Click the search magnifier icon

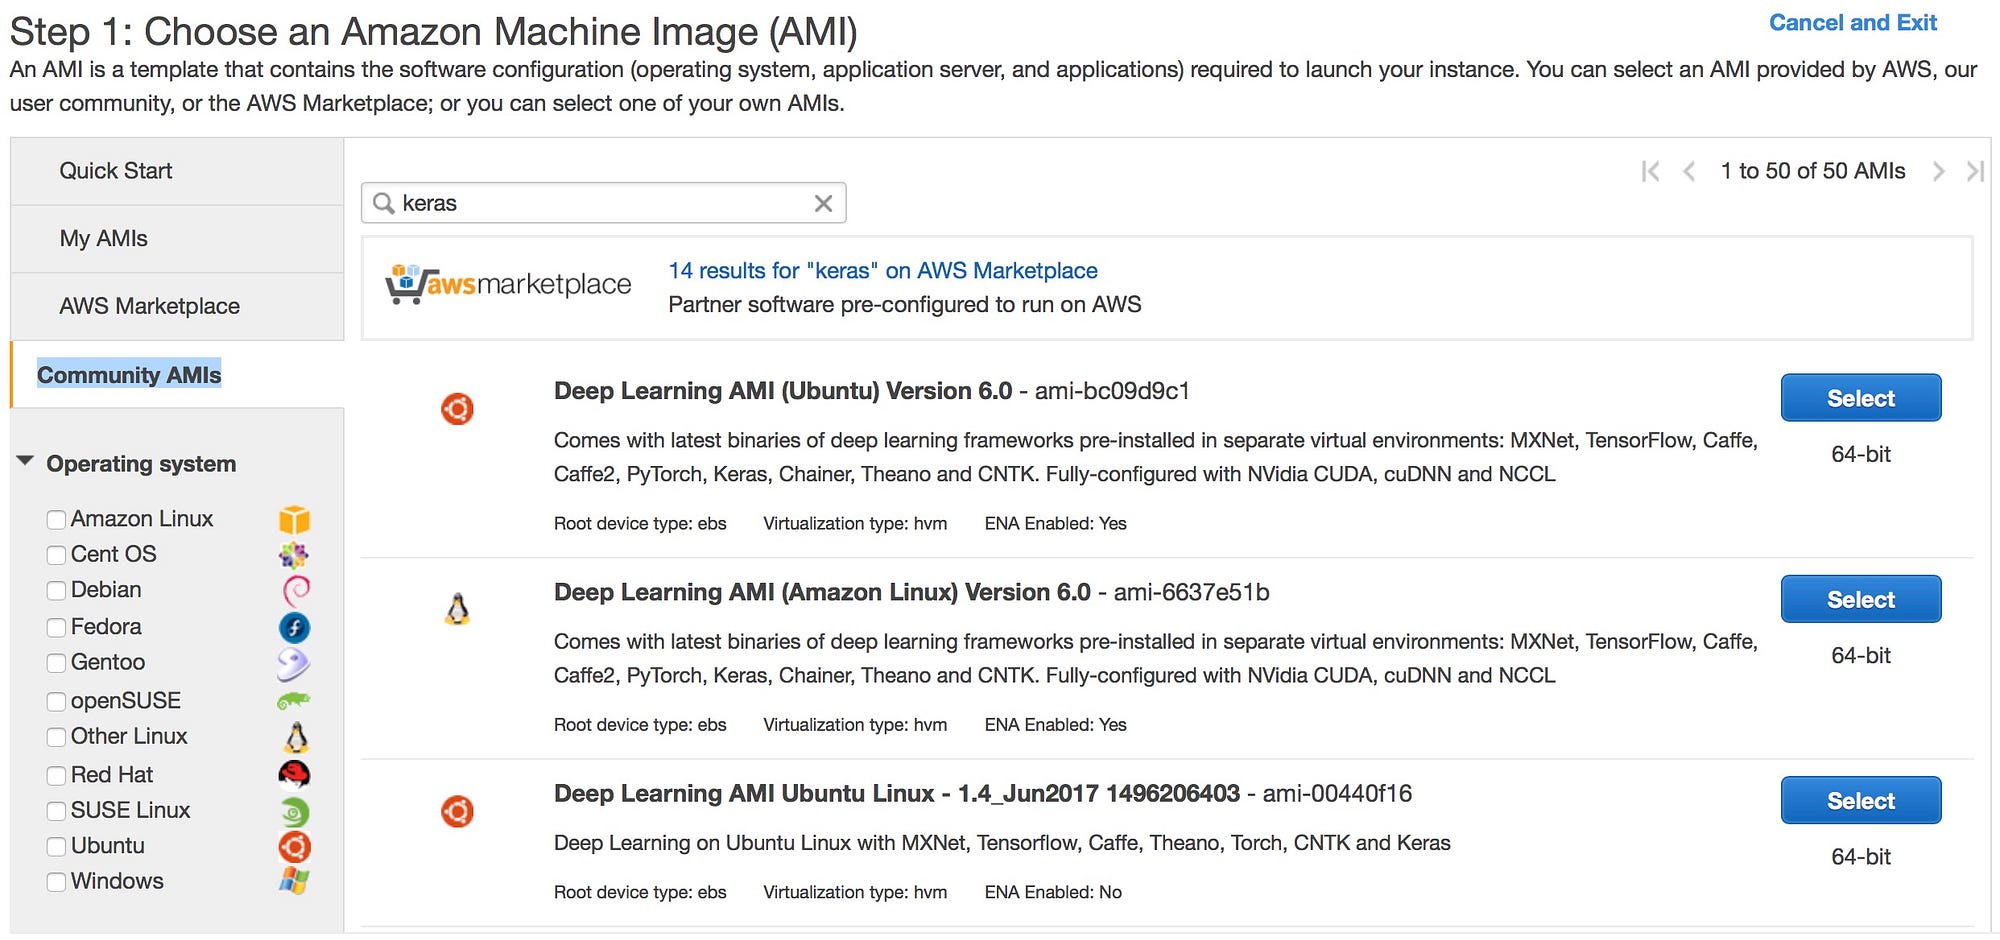[x=383, y=204]
